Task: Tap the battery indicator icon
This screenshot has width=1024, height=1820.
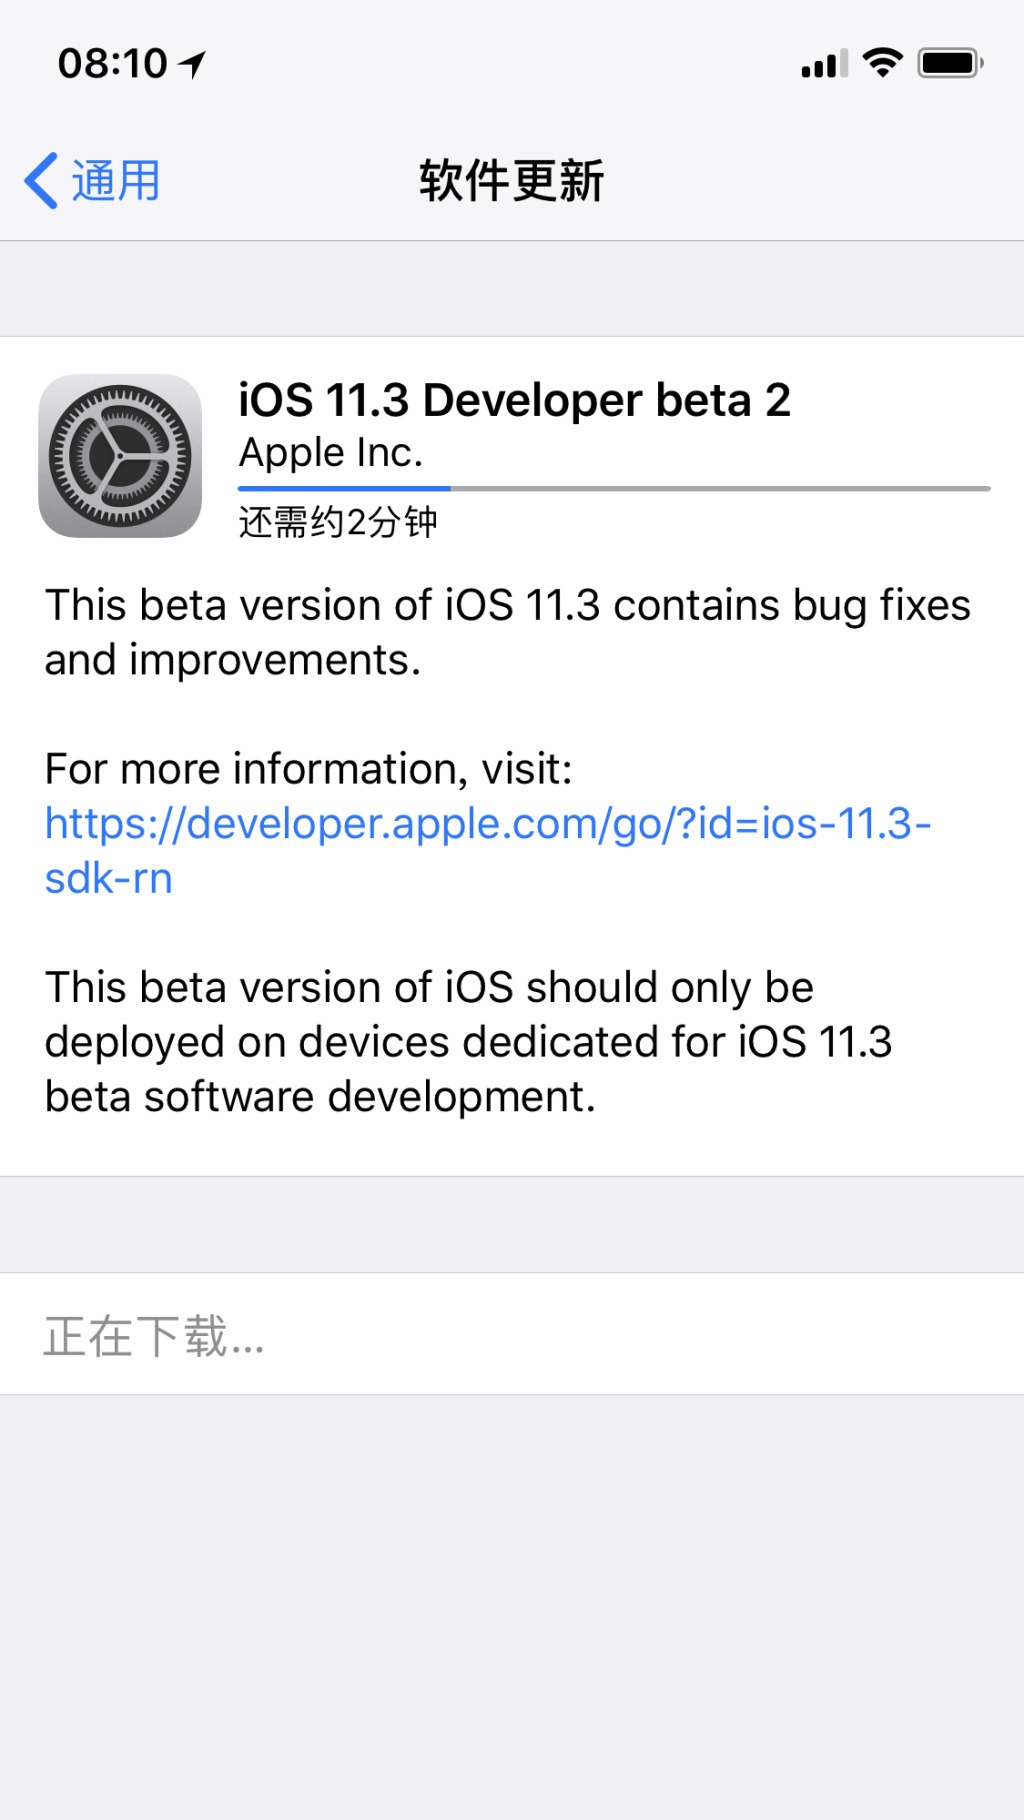Action: (x=950, y=63)
